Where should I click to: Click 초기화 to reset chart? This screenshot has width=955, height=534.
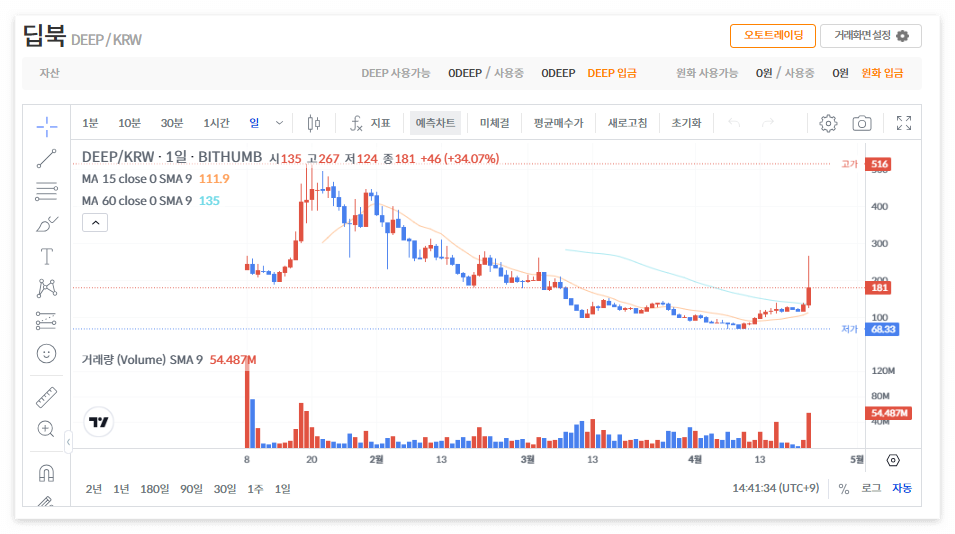tap(686, 123)
